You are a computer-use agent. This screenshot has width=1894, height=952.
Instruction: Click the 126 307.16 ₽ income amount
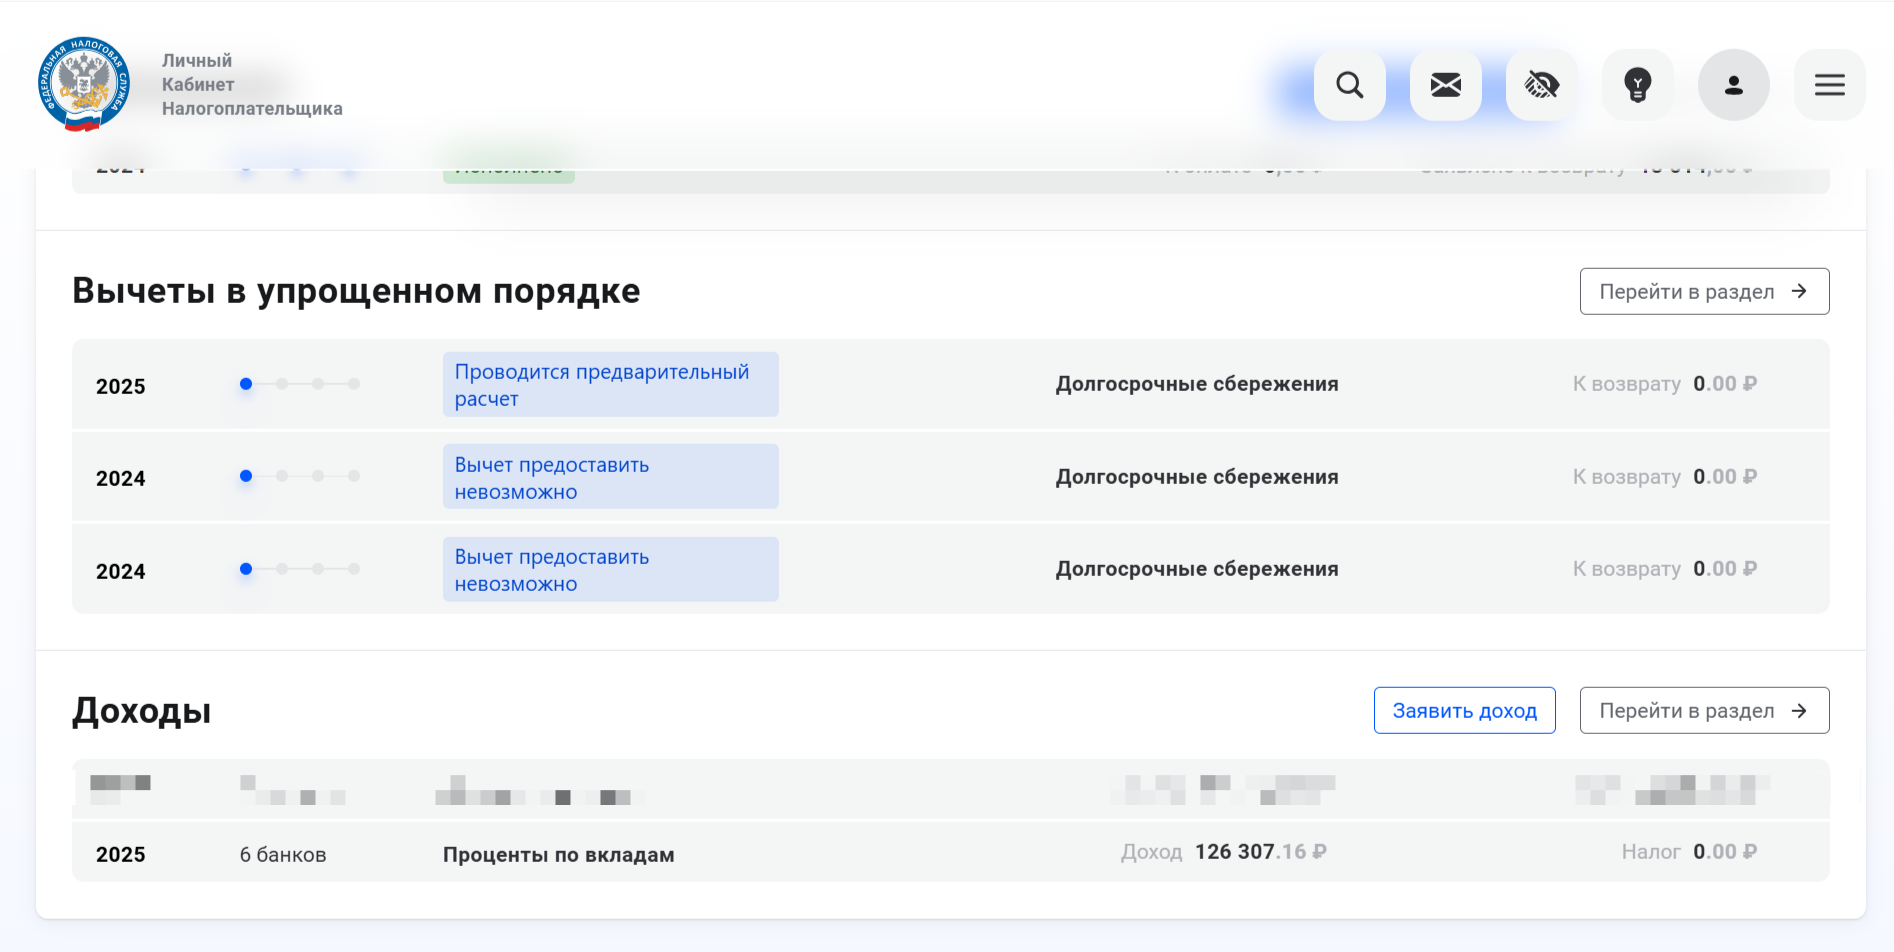tap(1259, 852)
